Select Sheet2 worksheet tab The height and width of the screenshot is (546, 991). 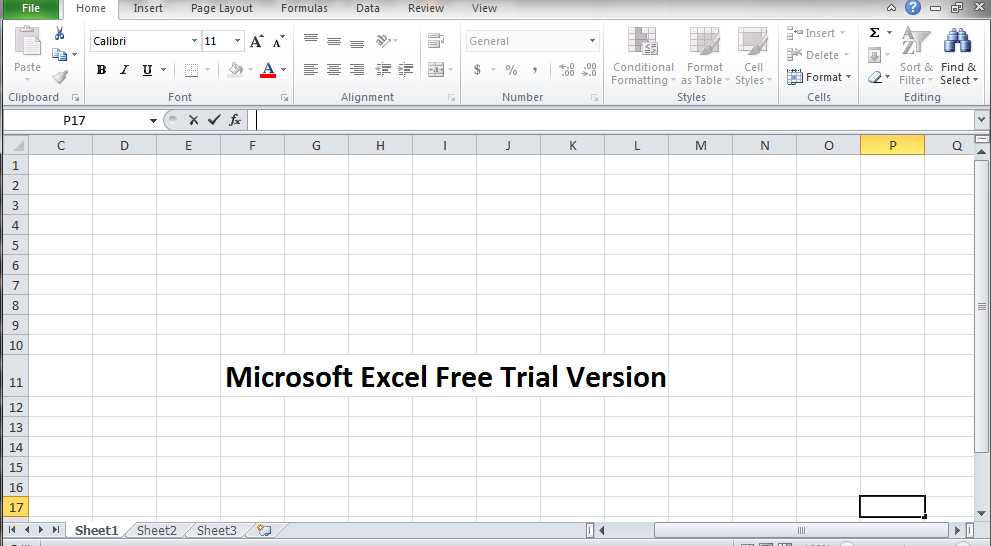click(157, 531)
